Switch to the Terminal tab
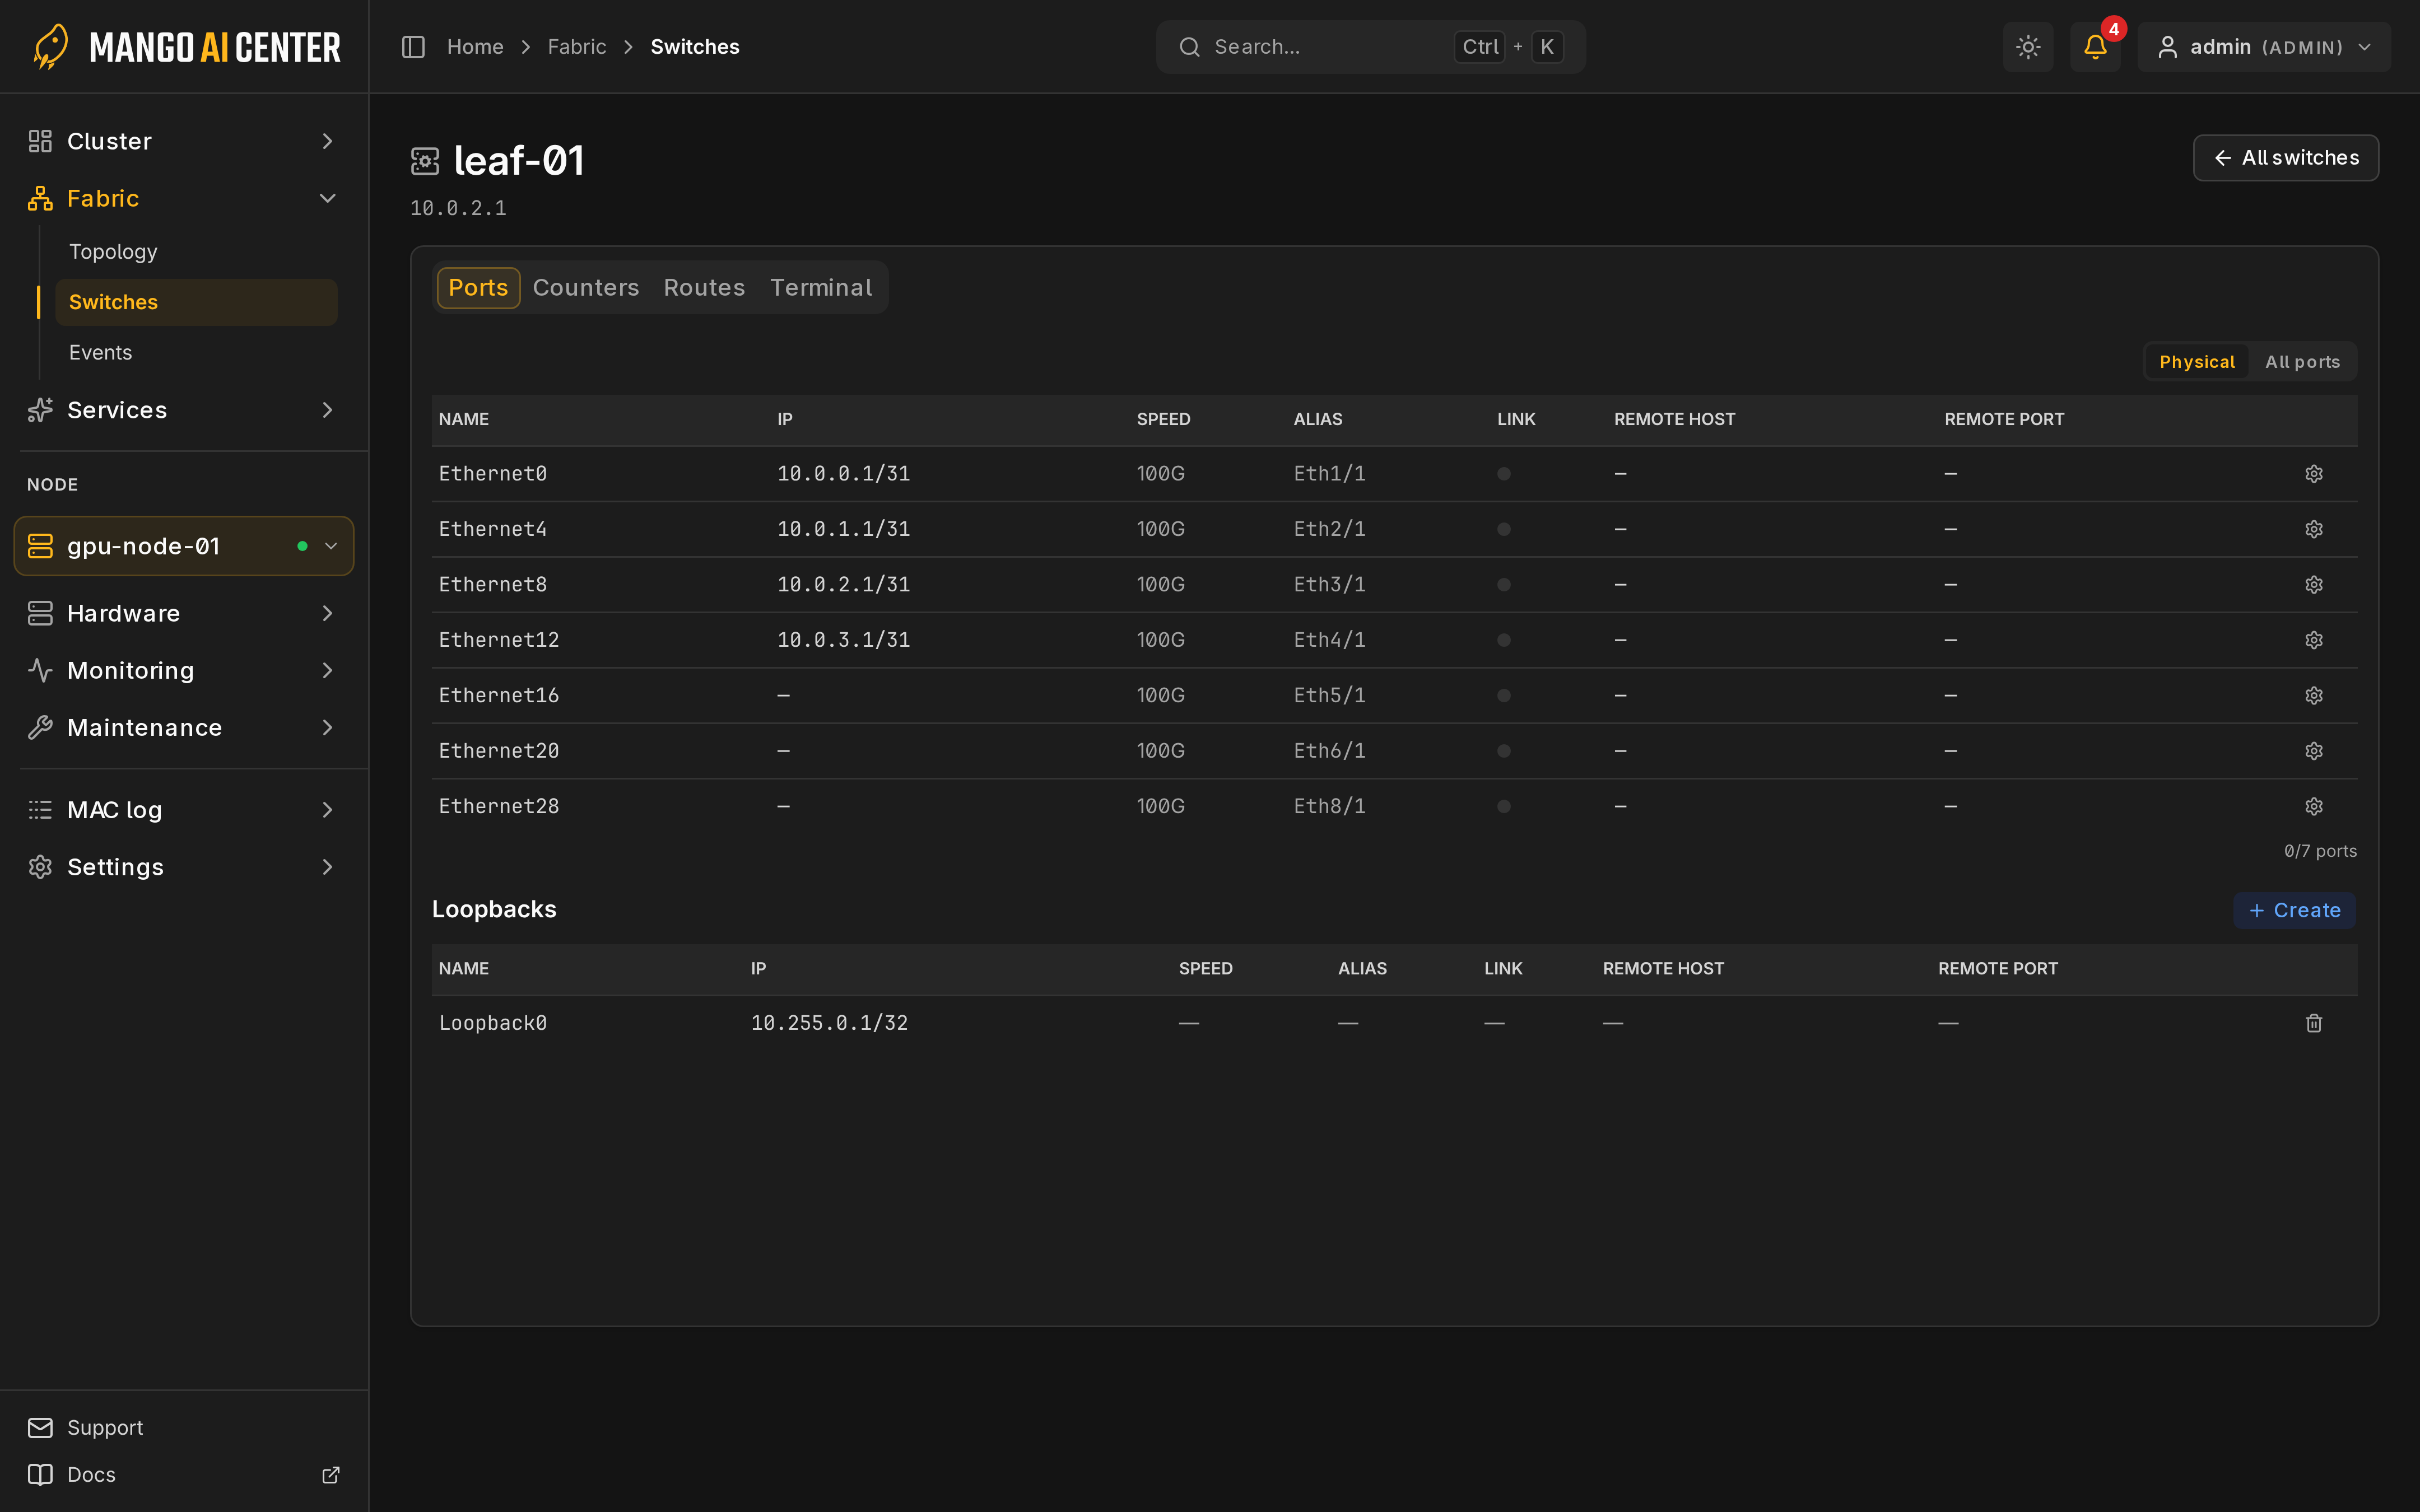The height and width of the screenshot is (1512, 2420). pyautogui.click(x=821, y=288)
